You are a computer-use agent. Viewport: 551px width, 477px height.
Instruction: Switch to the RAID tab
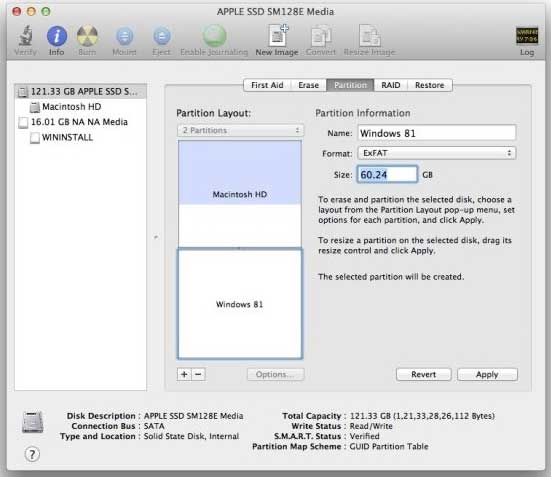tap(391, 85)
